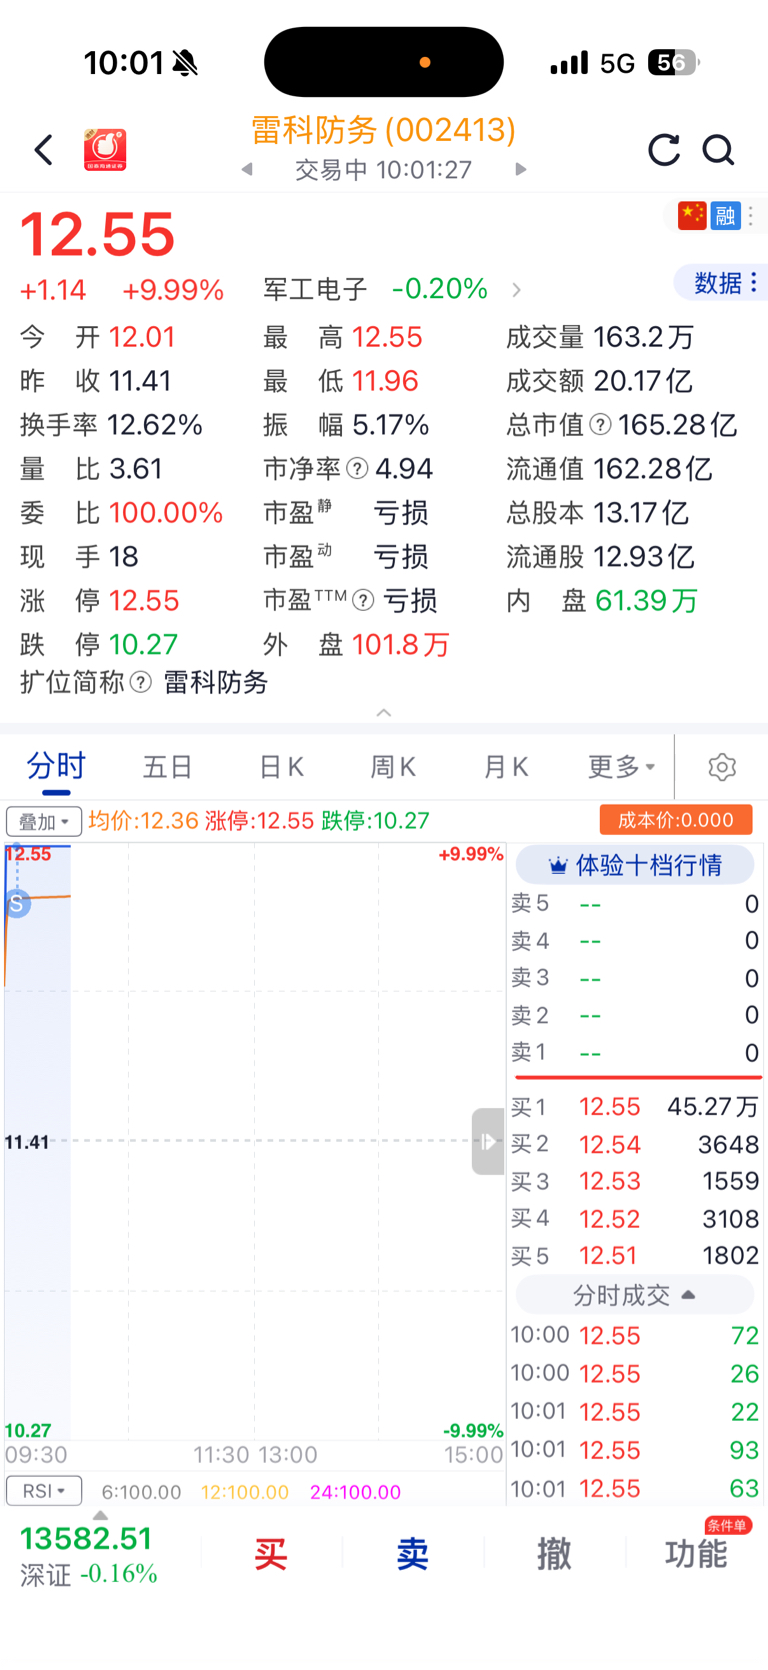Select the 买5 12.51 order row
Viewport: 768px width, 1670px height.
635,1256
